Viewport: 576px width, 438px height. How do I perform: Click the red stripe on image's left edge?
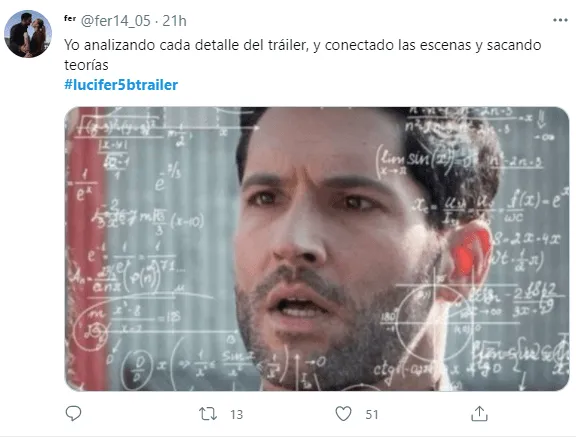tap(86, 250)
